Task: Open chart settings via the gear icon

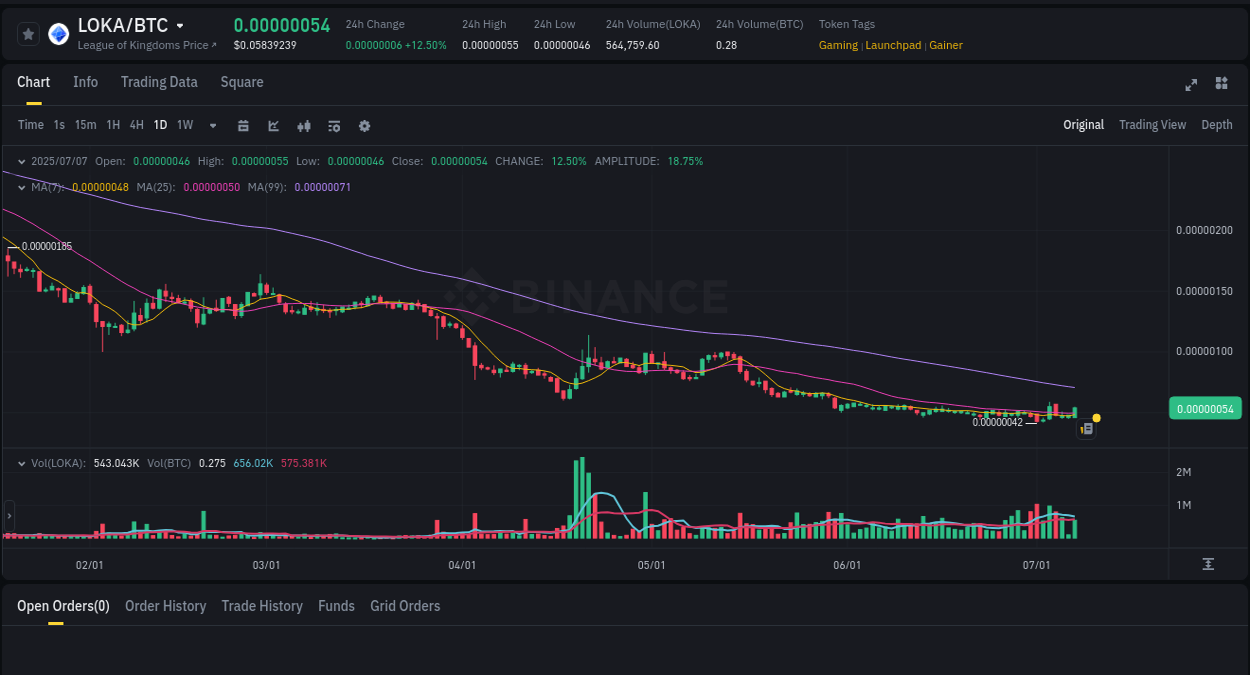Action: (x=364, y=125)
